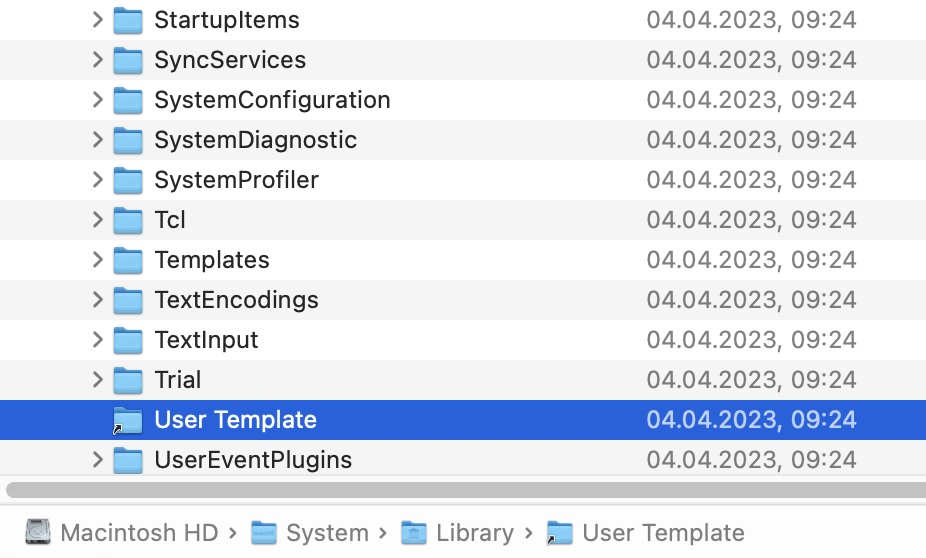Select the Tcl folder icon
Screen dimensions: 926x558
coord(128,220)
